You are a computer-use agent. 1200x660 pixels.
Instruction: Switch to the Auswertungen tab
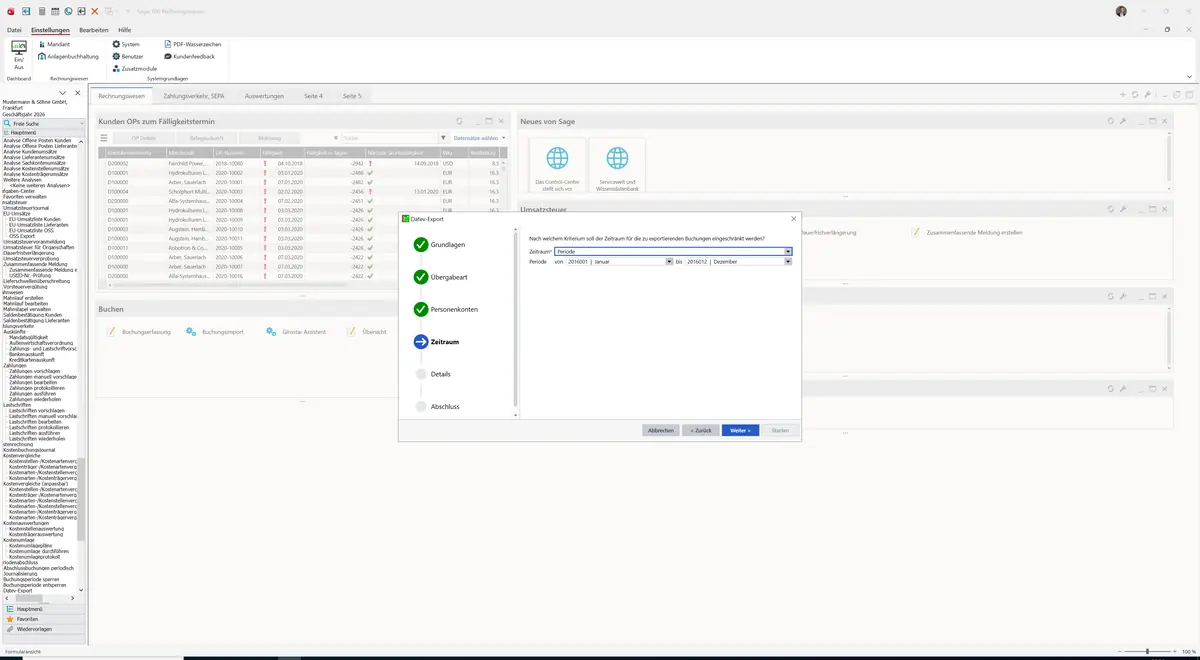264,96
